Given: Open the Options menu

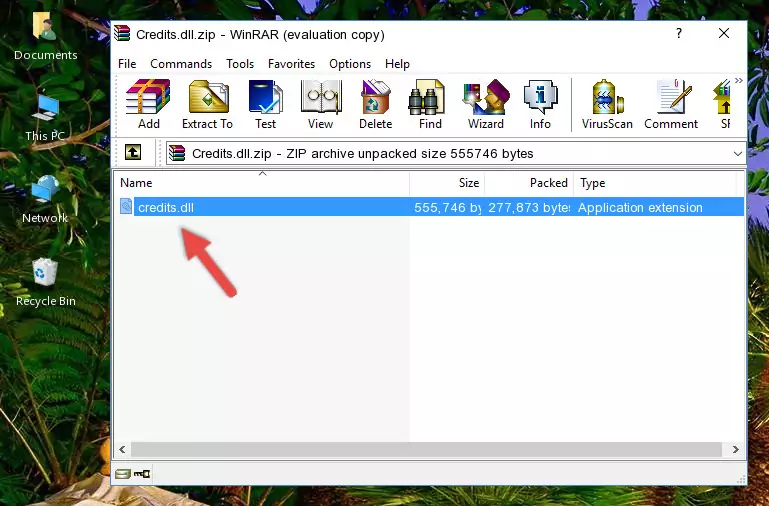Looking at the screenshot, I should (x=350, y=64).
